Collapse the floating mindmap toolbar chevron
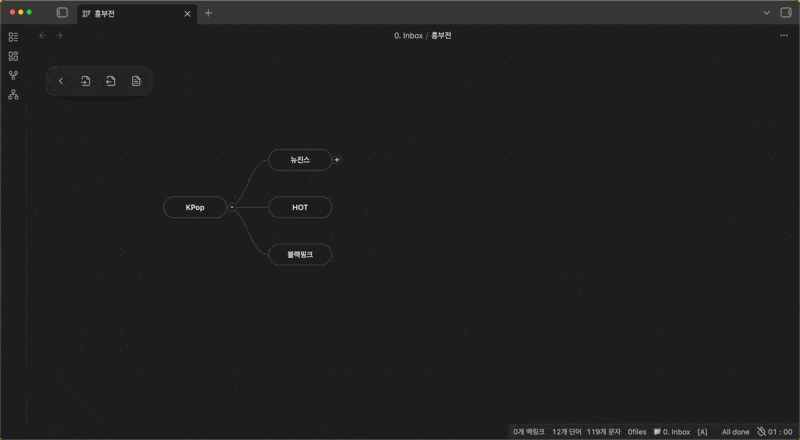This screenshot has width=800, height=440. pos(61,81)
